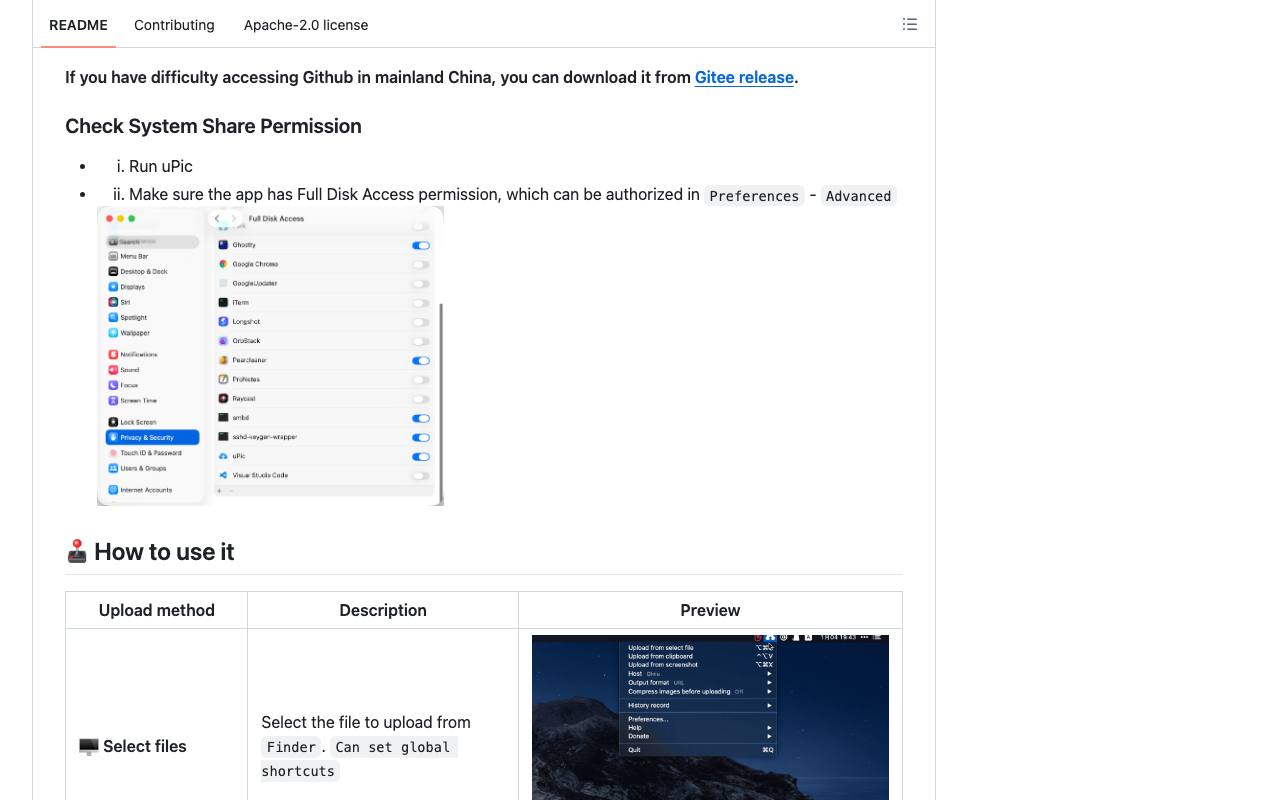This screenshot has width=1280, height=800.
Task: Click the Visual Studio Code app icon
Action: point(223,475)
